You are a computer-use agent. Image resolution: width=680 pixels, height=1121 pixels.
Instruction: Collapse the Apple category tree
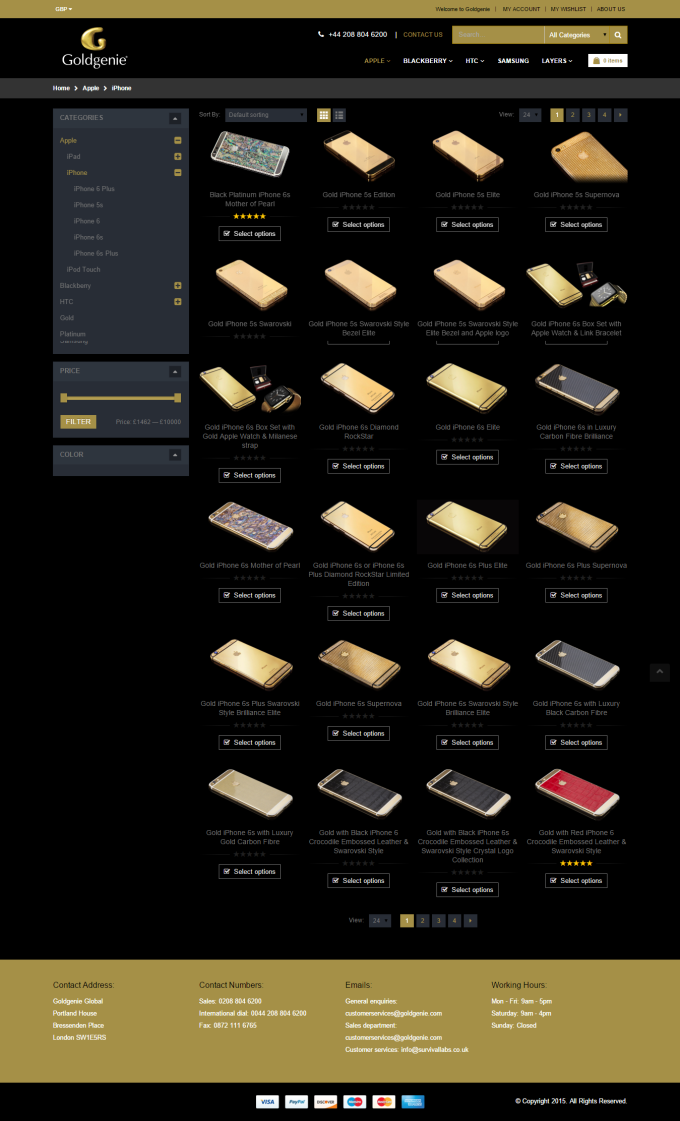point(177,140)
